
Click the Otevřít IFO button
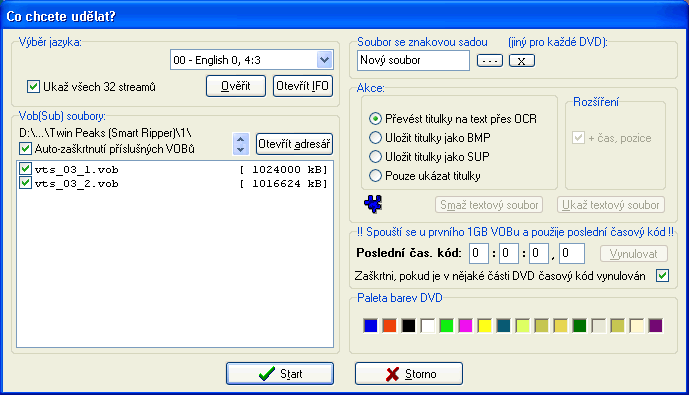(x=303, y=86)
